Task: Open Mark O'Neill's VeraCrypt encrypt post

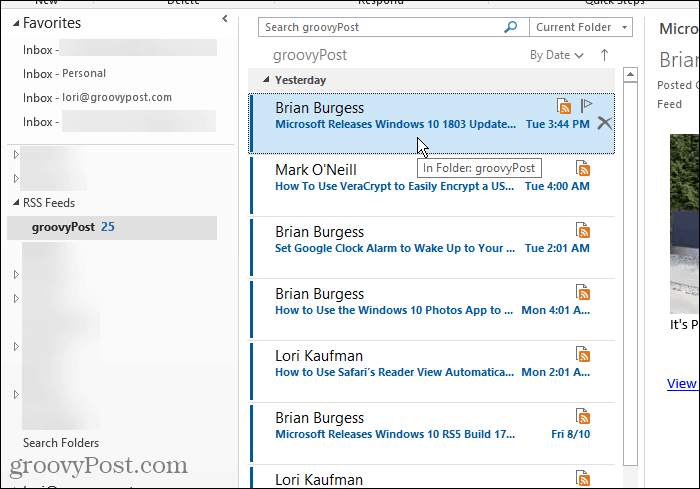Action: point(432,185)
